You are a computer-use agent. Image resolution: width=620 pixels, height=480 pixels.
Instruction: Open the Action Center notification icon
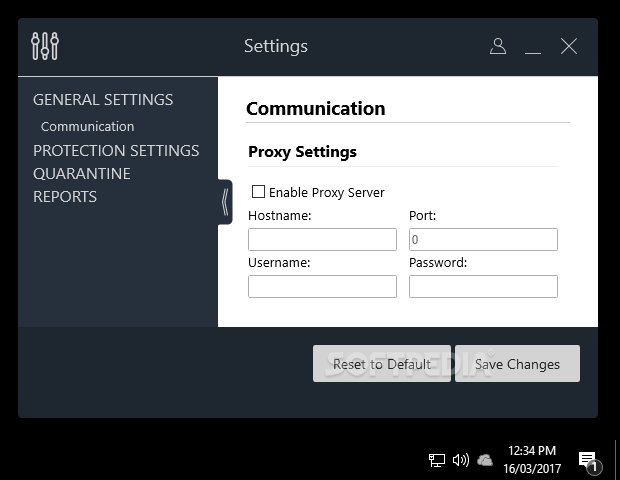589,461
